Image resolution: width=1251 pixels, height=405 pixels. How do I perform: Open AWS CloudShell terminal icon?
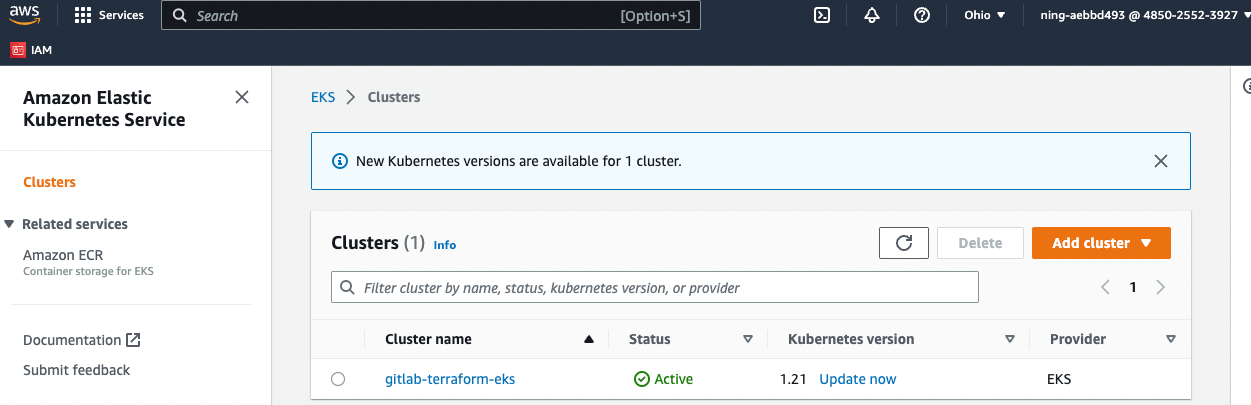822,15
